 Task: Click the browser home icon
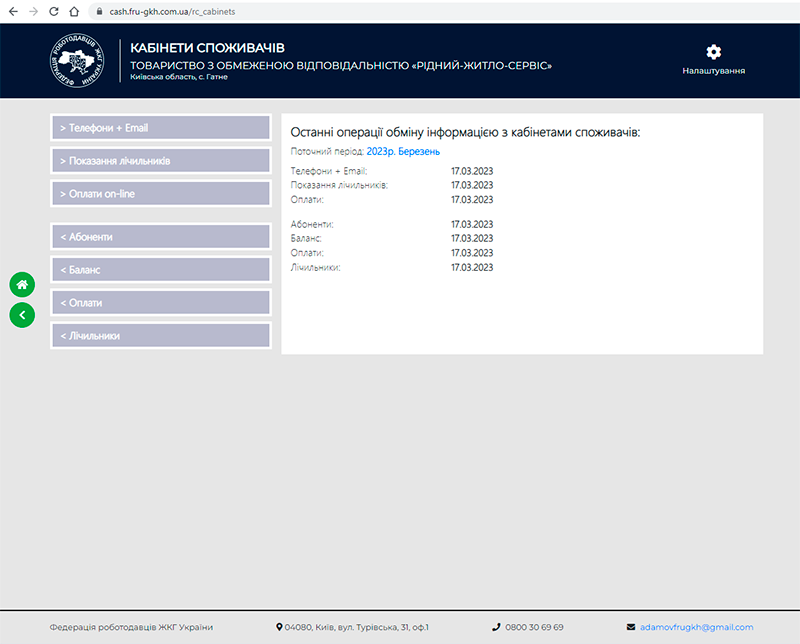74,11
